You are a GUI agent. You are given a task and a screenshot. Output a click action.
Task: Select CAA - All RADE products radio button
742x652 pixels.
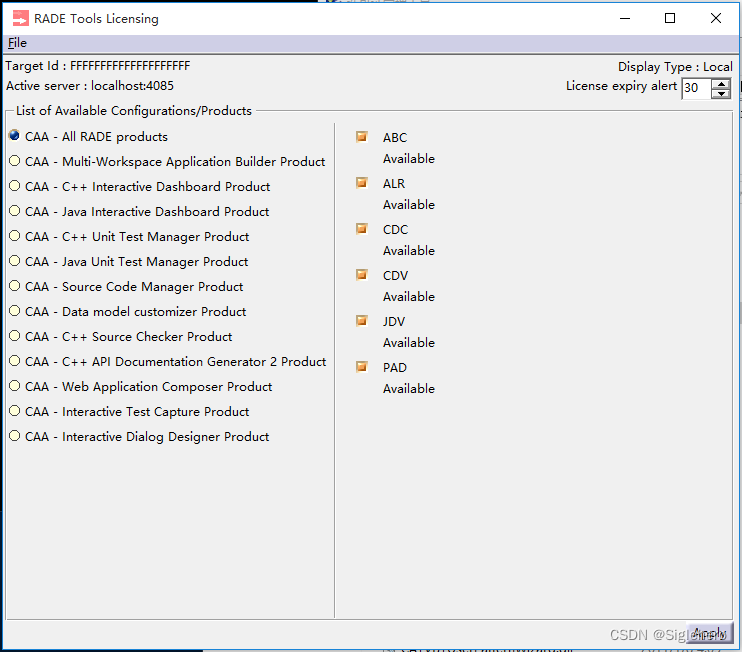point(14,136)
